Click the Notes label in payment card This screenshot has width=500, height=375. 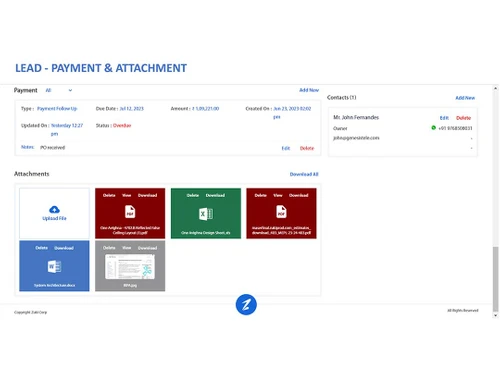coord(27,147)
